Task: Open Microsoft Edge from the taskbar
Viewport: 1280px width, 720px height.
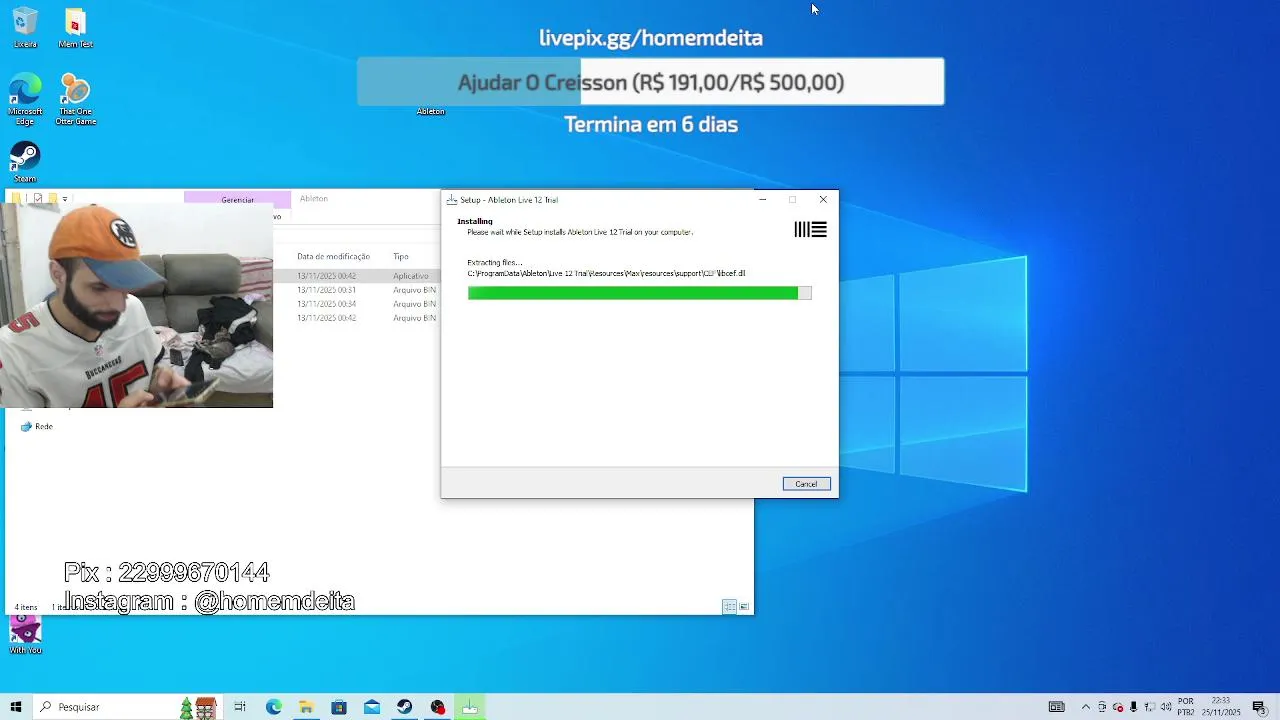Action: tap(273, 707)
